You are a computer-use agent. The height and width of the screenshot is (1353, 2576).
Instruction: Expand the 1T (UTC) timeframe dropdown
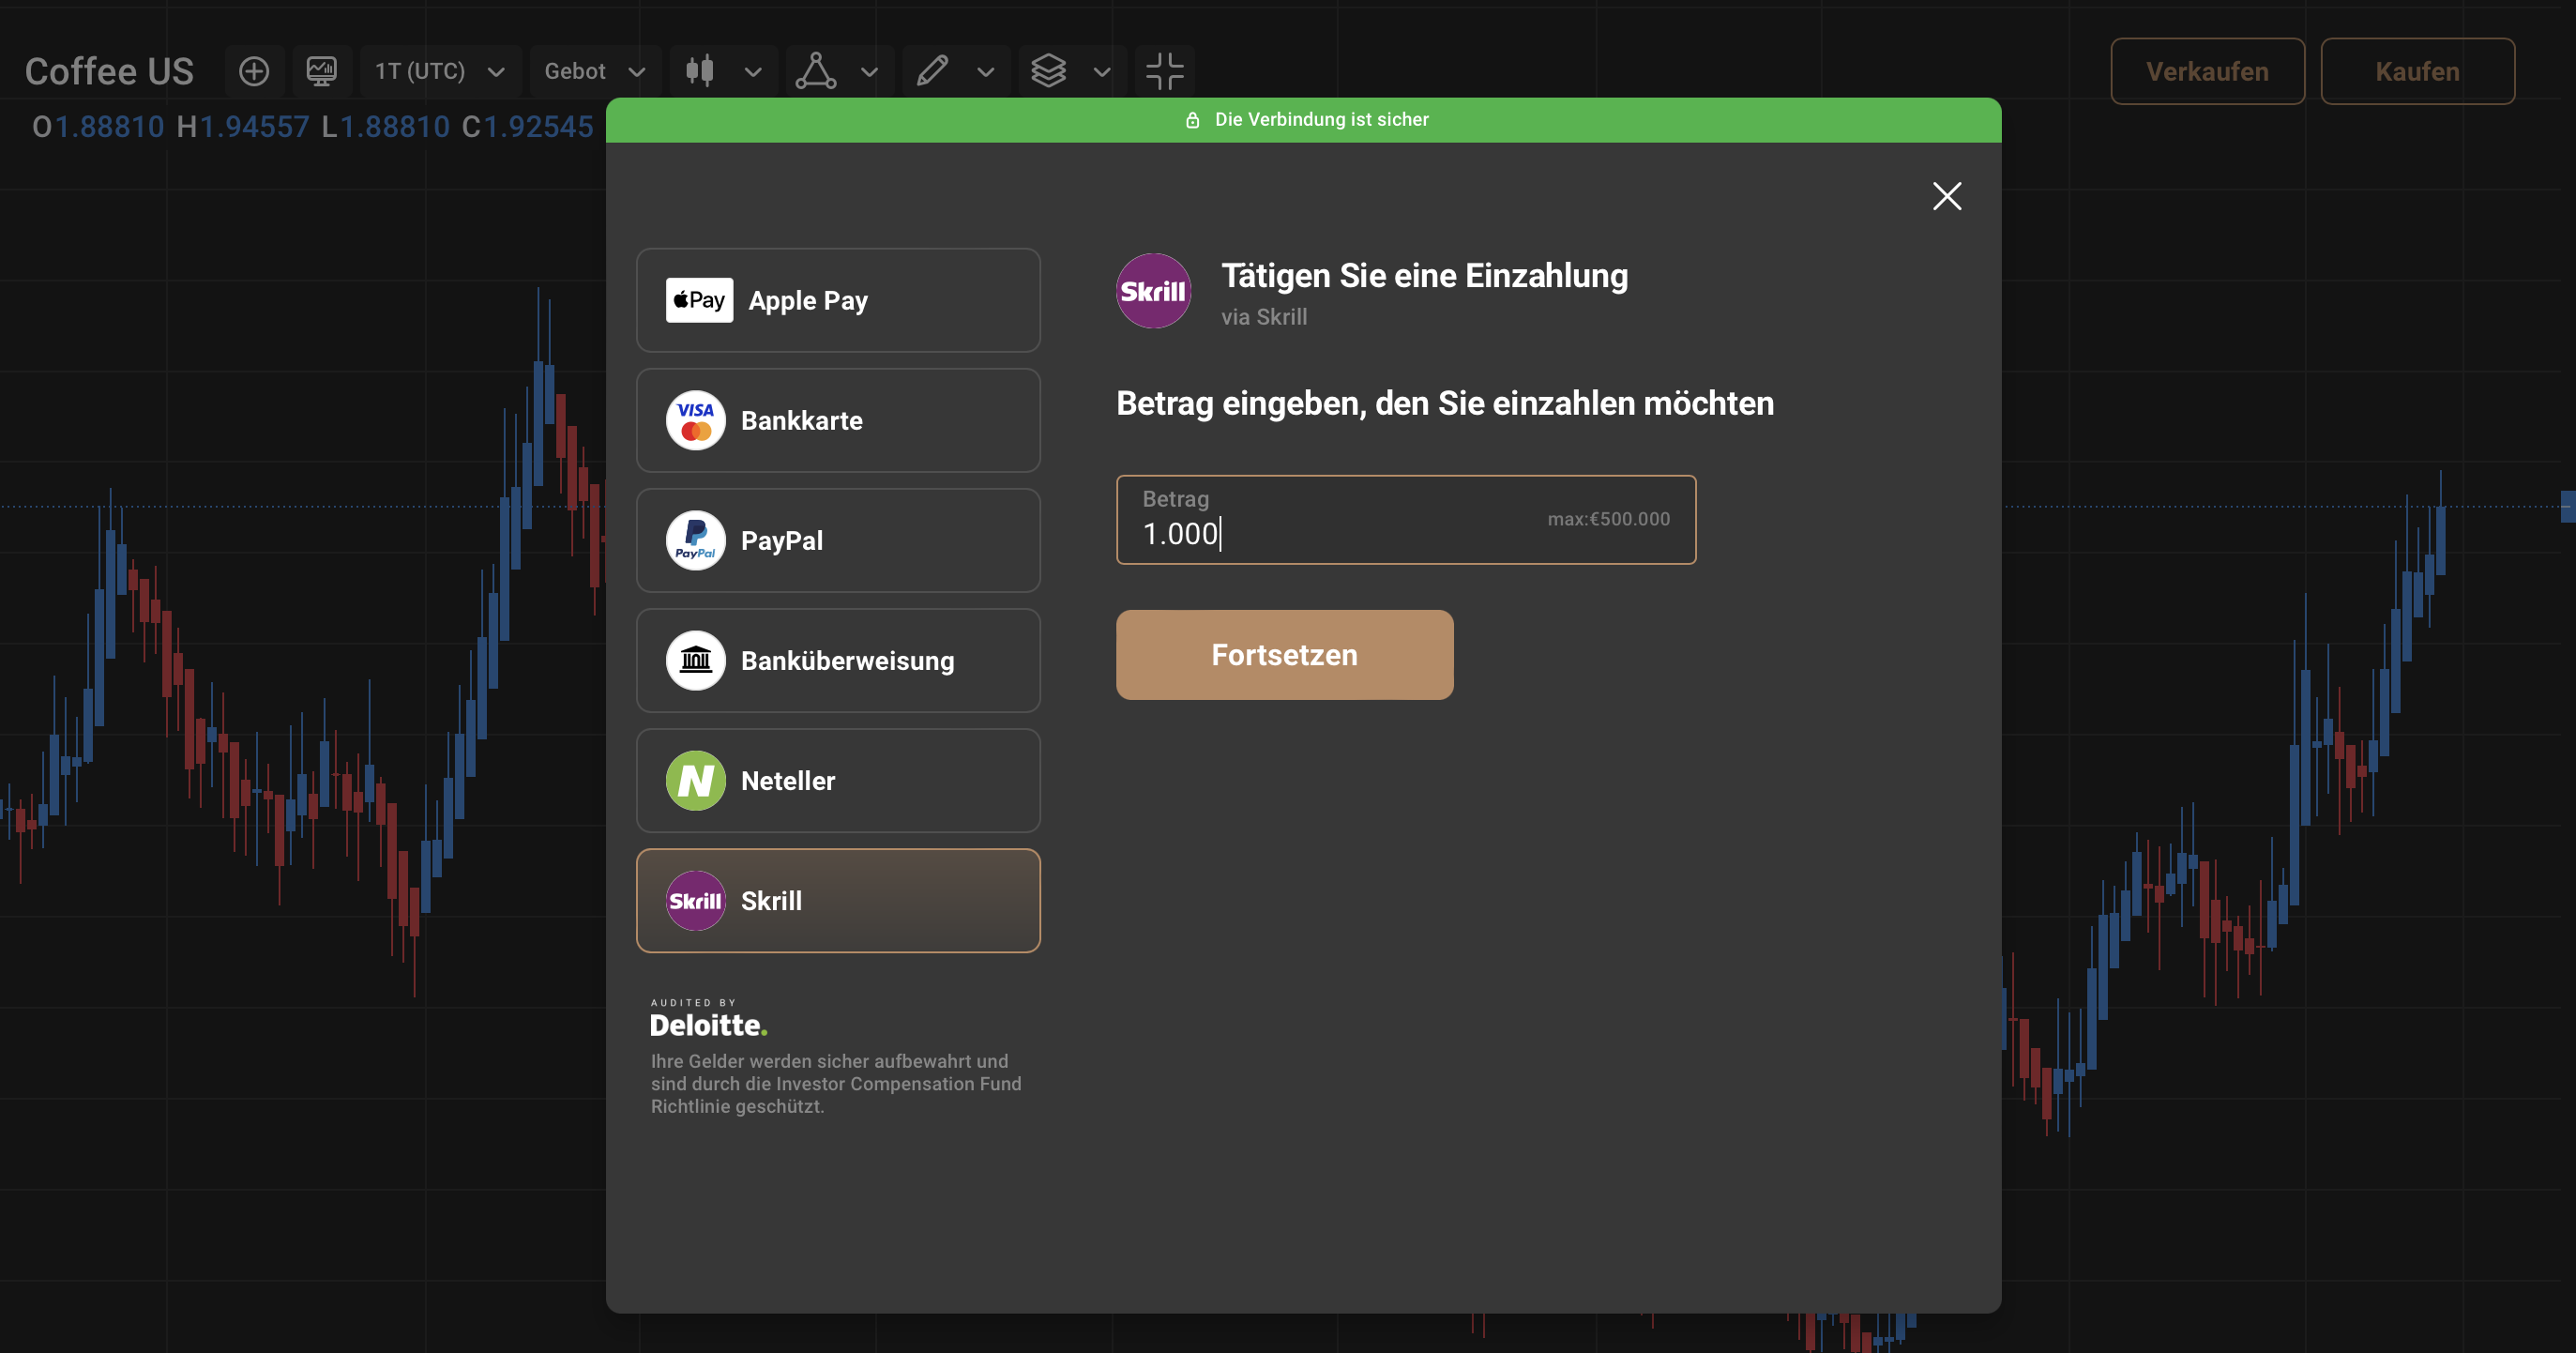[441, 71]
